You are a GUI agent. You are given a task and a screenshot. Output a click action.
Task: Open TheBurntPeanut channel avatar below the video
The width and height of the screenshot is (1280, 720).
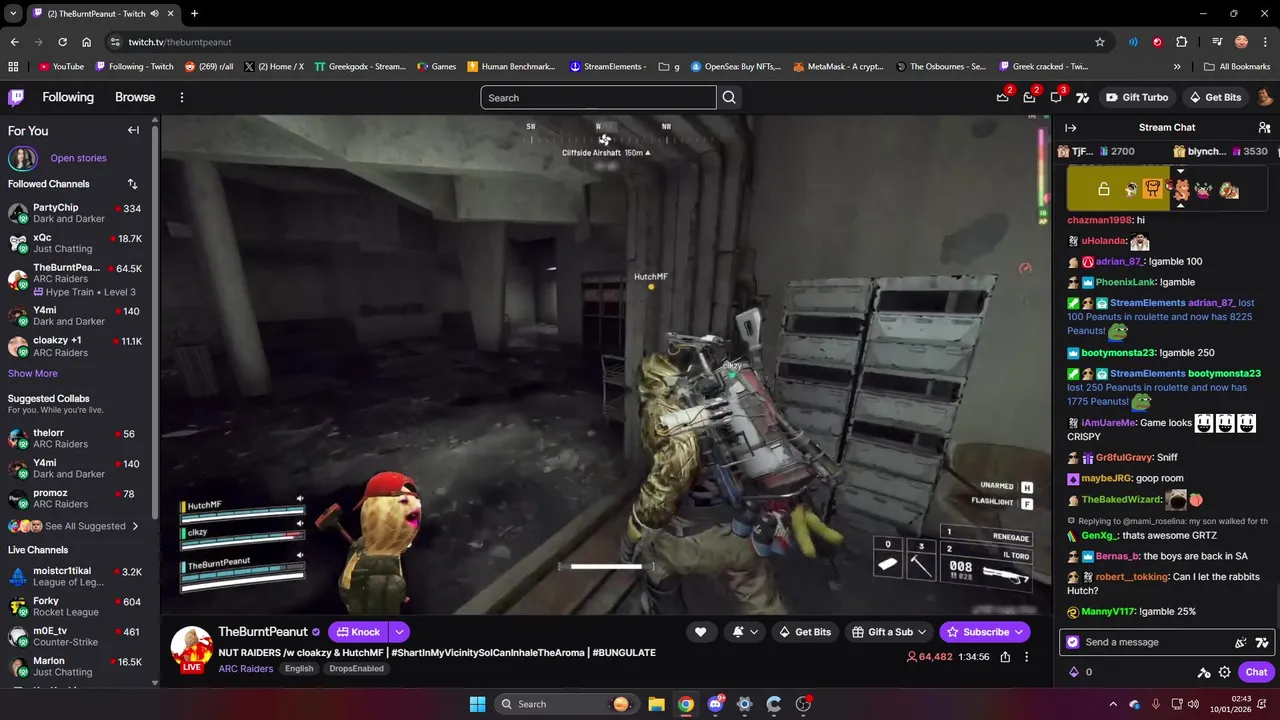(191, 649)
